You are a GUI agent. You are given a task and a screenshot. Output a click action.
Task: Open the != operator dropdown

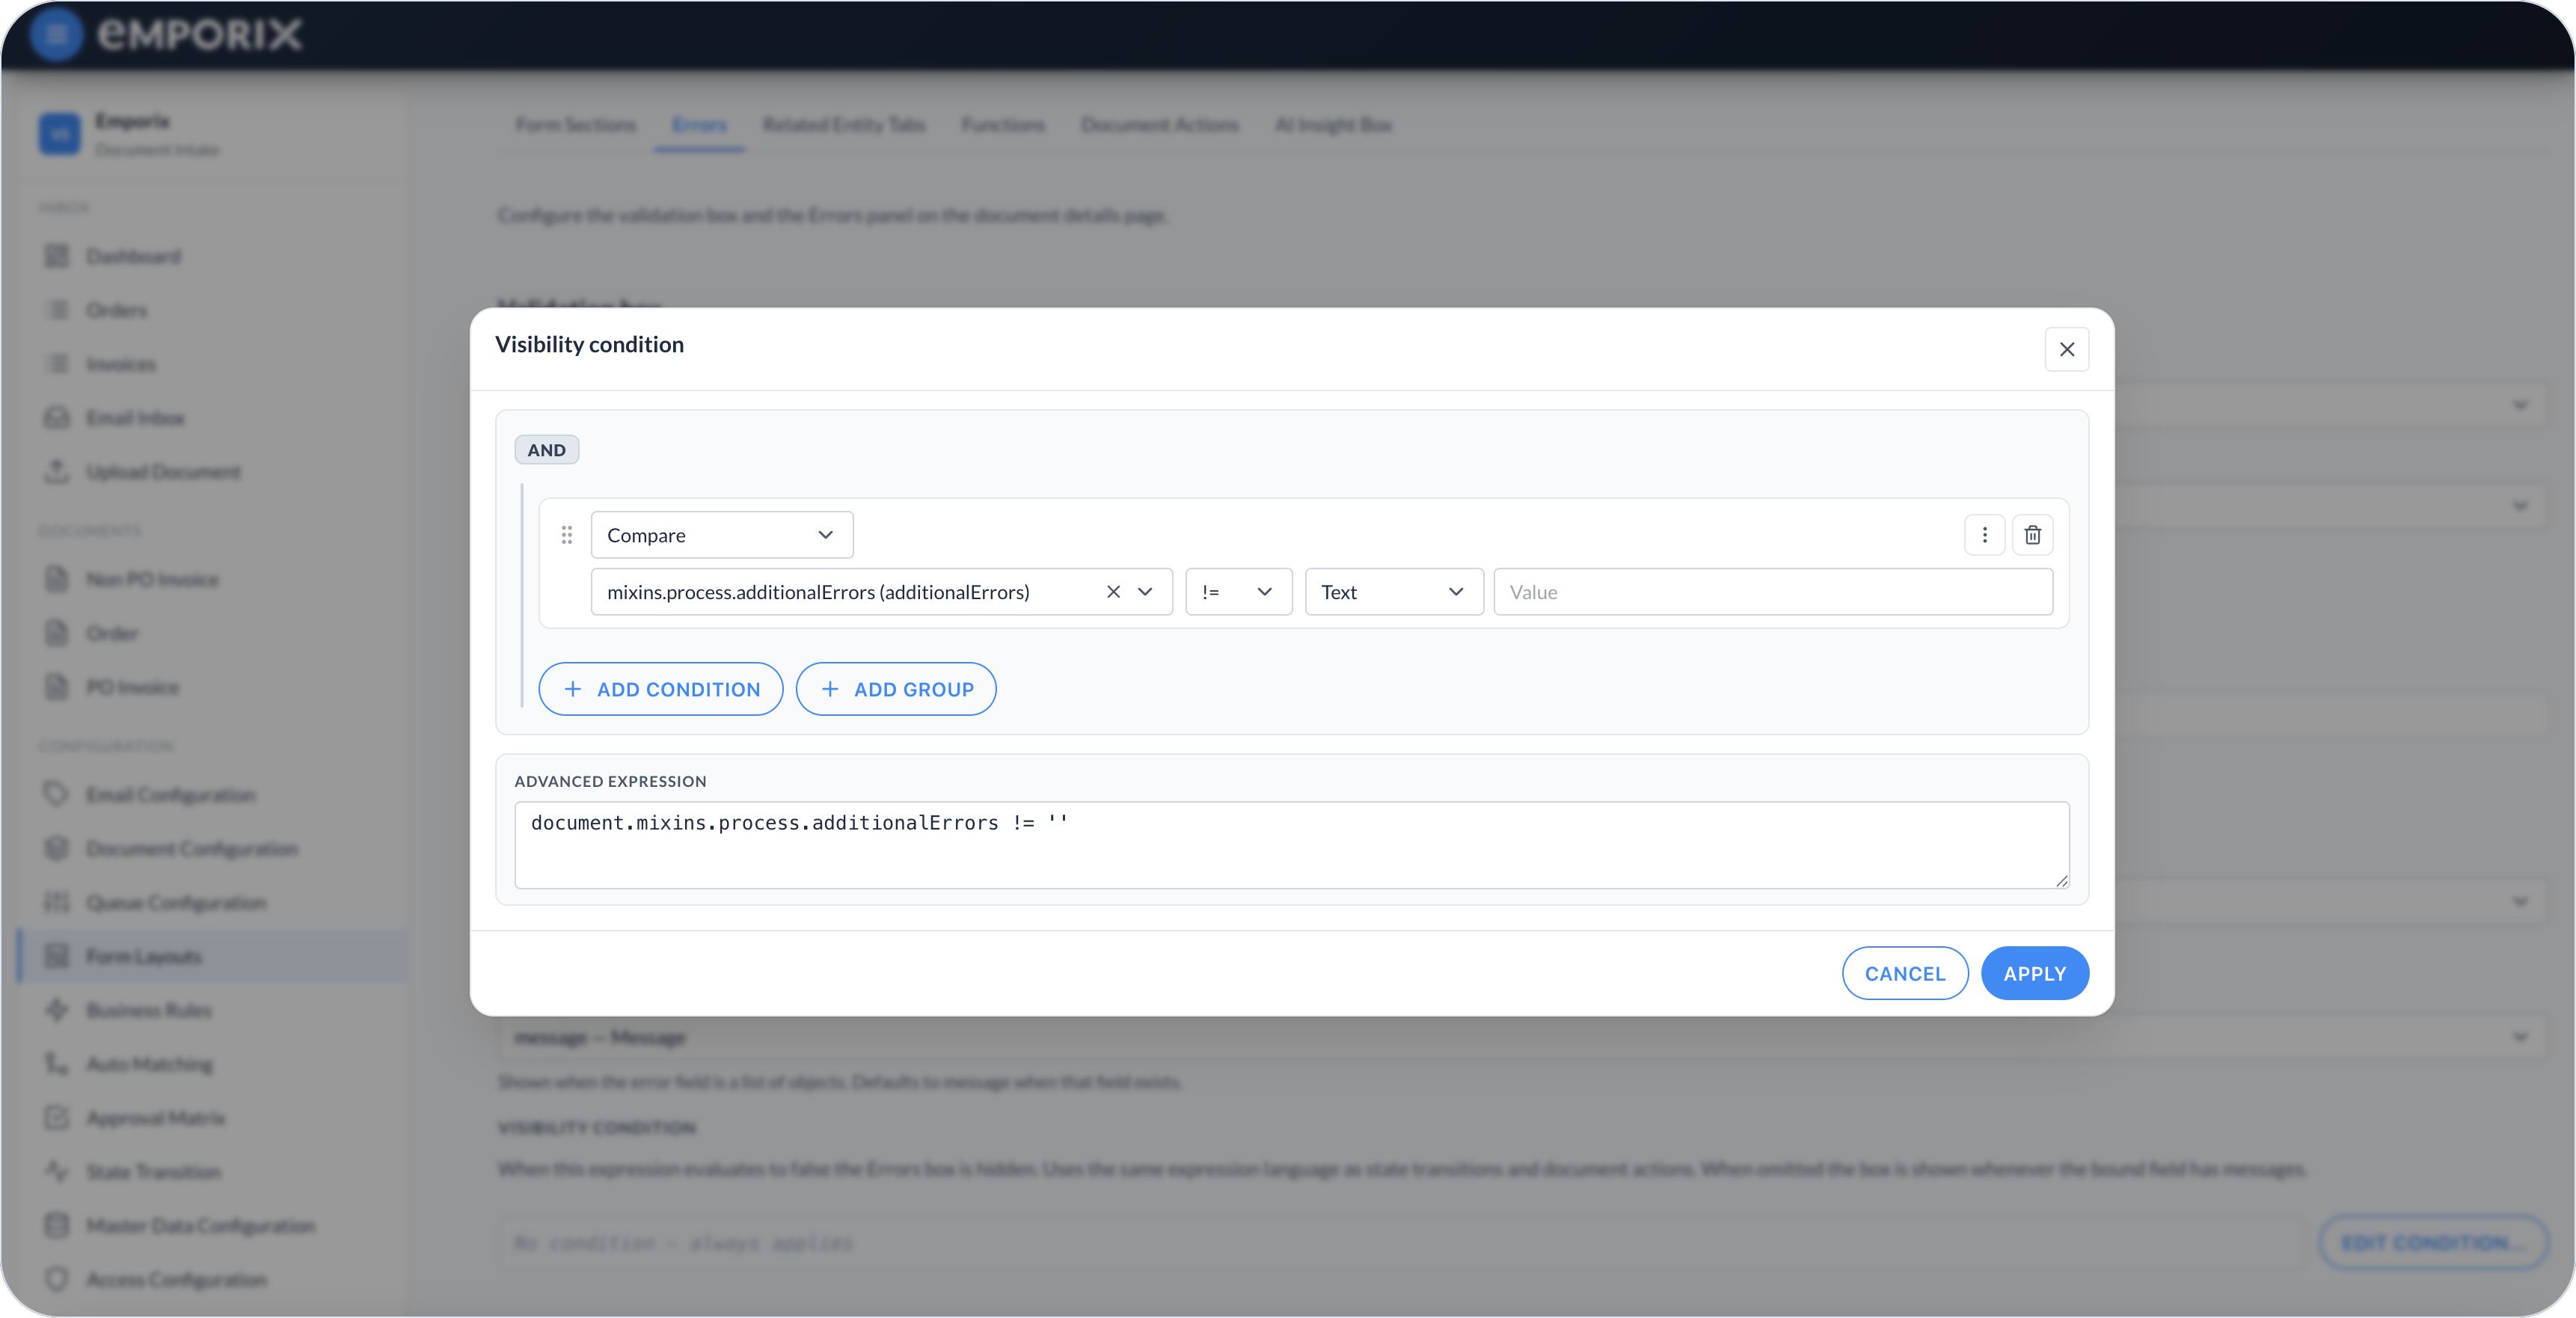pyautogui.click(x=1238, y=592)
